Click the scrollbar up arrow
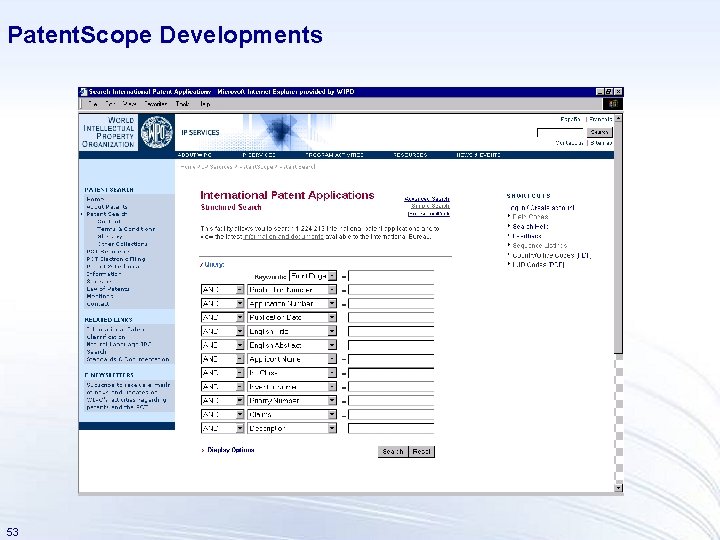The height and width of the screenshot is (540, 720). (x=619, y=118)
